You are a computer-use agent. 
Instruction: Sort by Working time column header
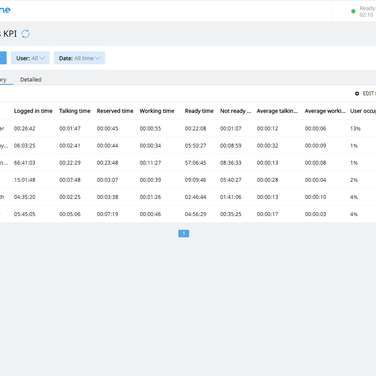click(157, 111)
